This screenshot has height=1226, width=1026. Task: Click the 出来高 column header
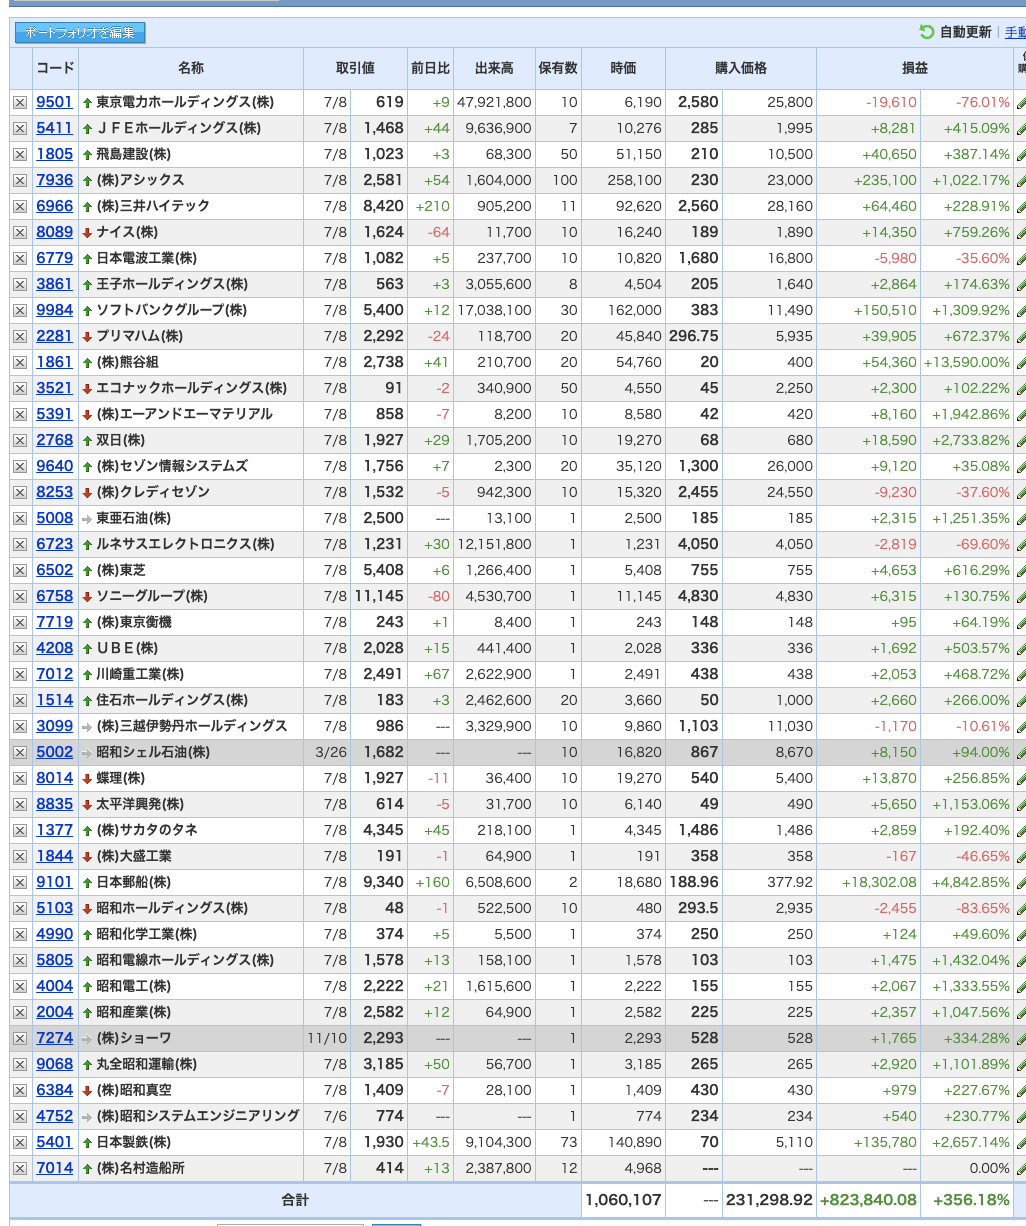(x=494, y=68)
